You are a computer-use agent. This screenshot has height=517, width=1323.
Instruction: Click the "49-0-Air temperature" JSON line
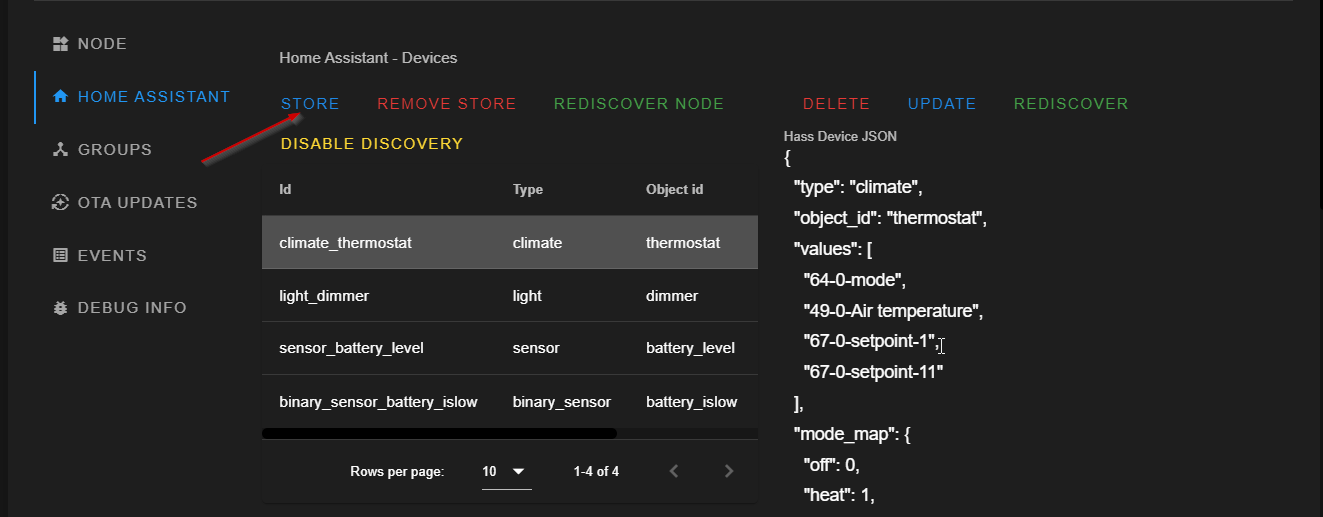pos(893,311)
